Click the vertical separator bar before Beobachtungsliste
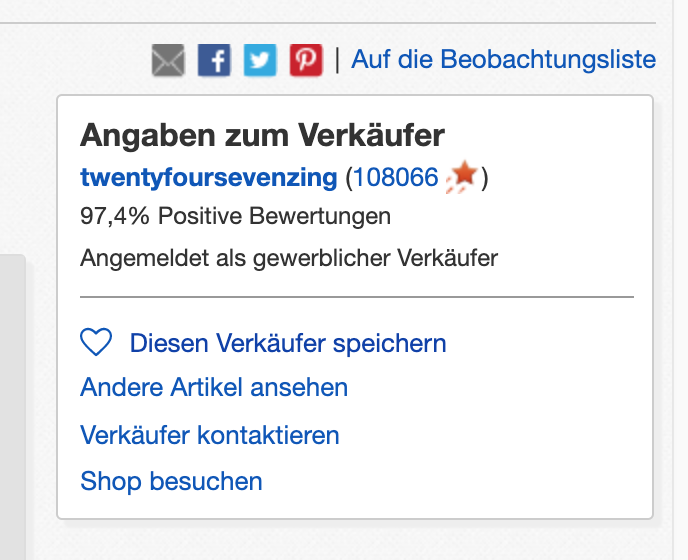 click(x=337, y=60)
